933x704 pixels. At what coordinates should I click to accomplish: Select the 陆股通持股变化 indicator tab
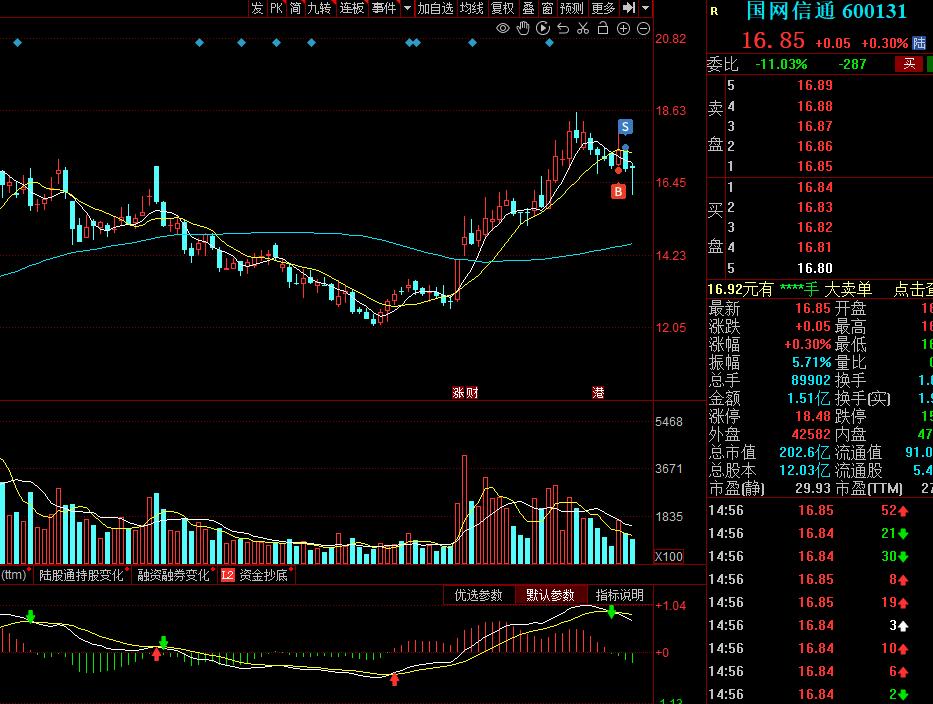pyautogui.click(x=81, y=575)
